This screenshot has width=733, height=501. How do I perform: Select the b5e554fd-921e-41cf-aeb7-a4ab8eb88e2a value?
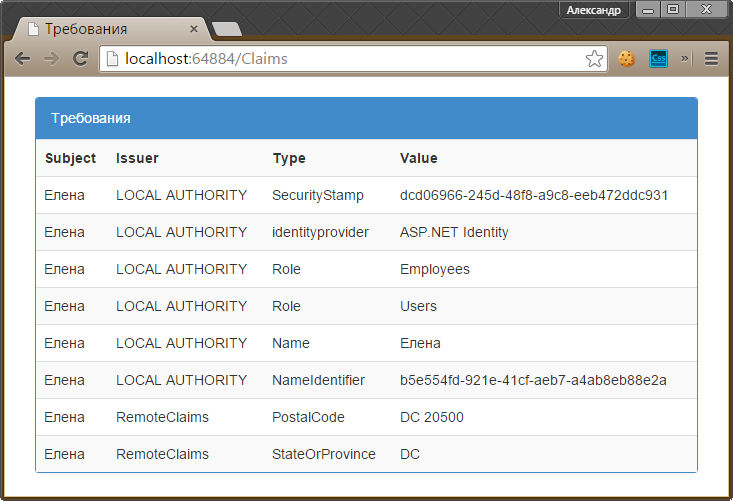[533, 380]
